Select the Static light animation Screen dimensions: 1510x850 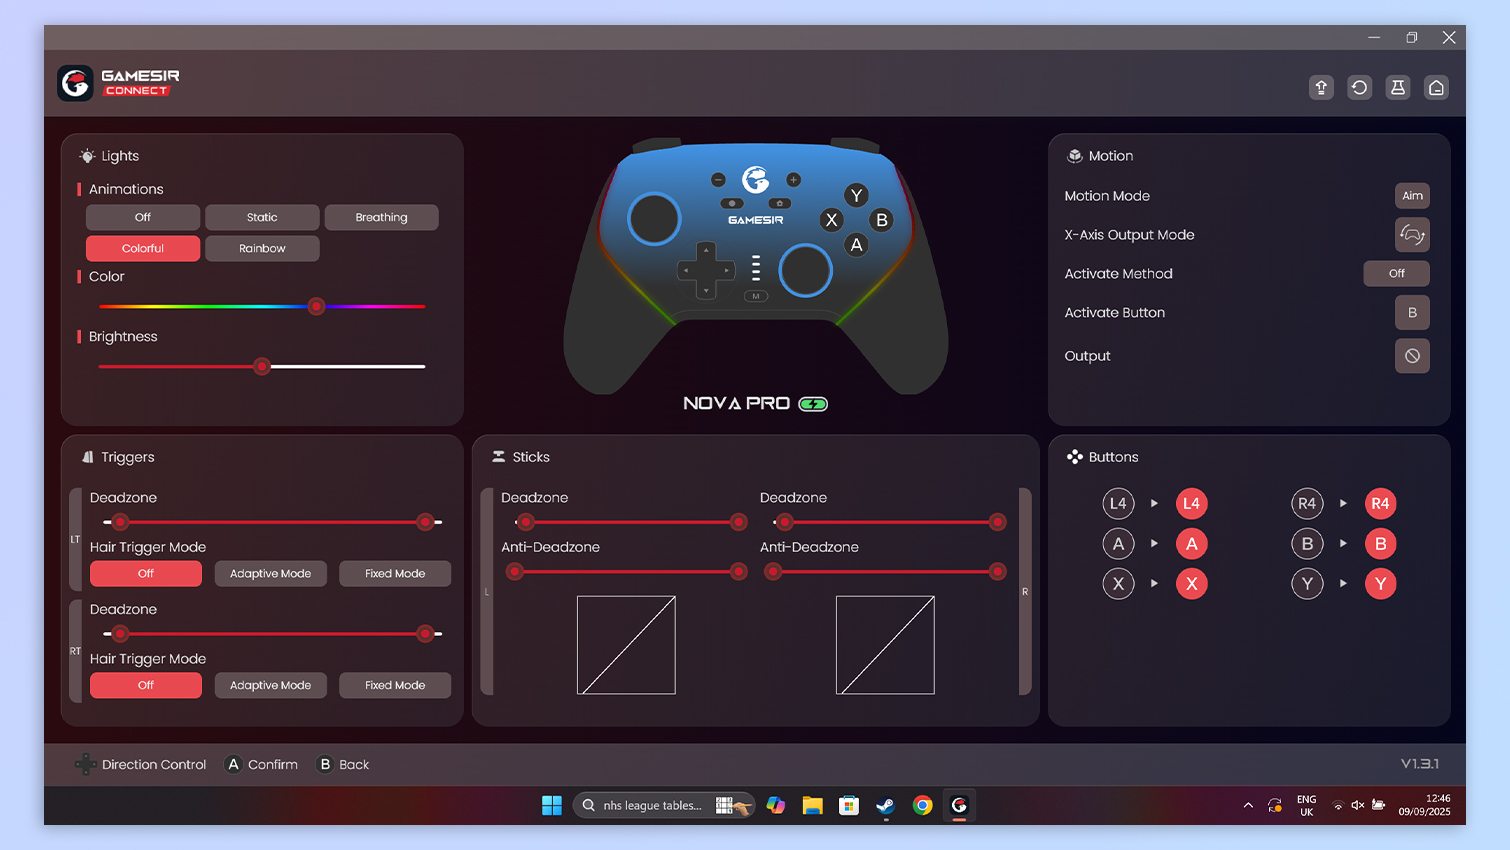pos(262,218)
